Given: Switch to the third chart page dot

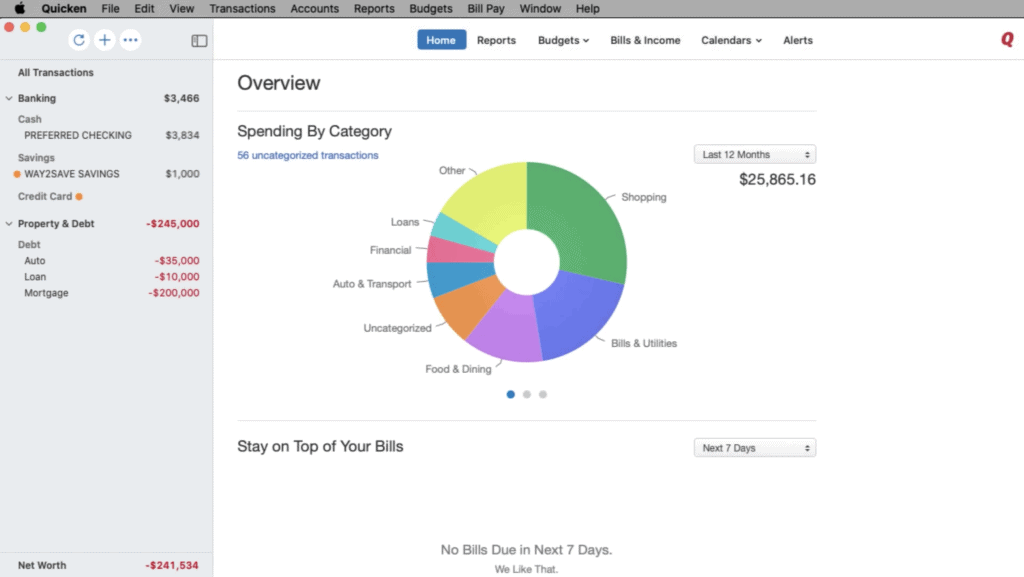Looking at the screenshot, I should click(x=543, y=394).
